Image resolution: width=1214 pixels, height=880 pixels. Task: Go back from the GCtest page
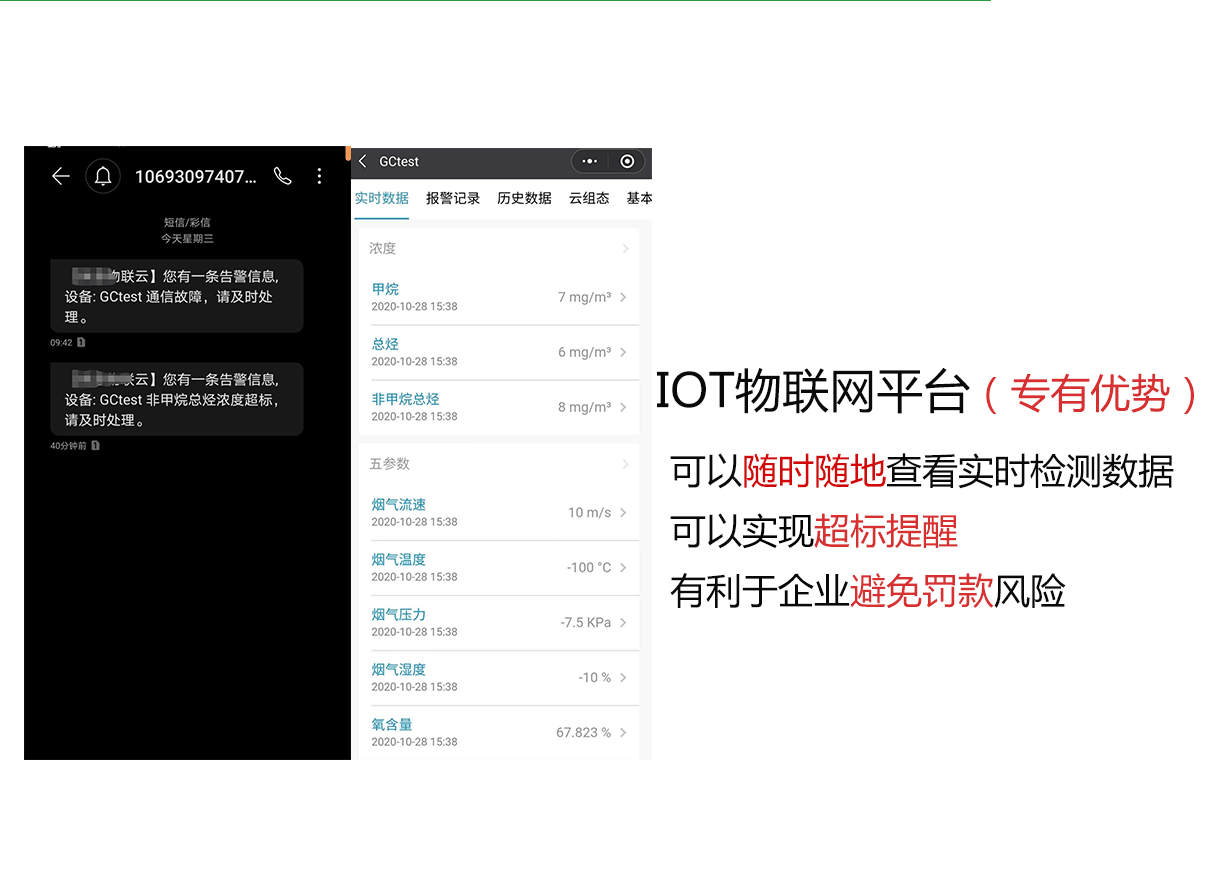point(363,161)
